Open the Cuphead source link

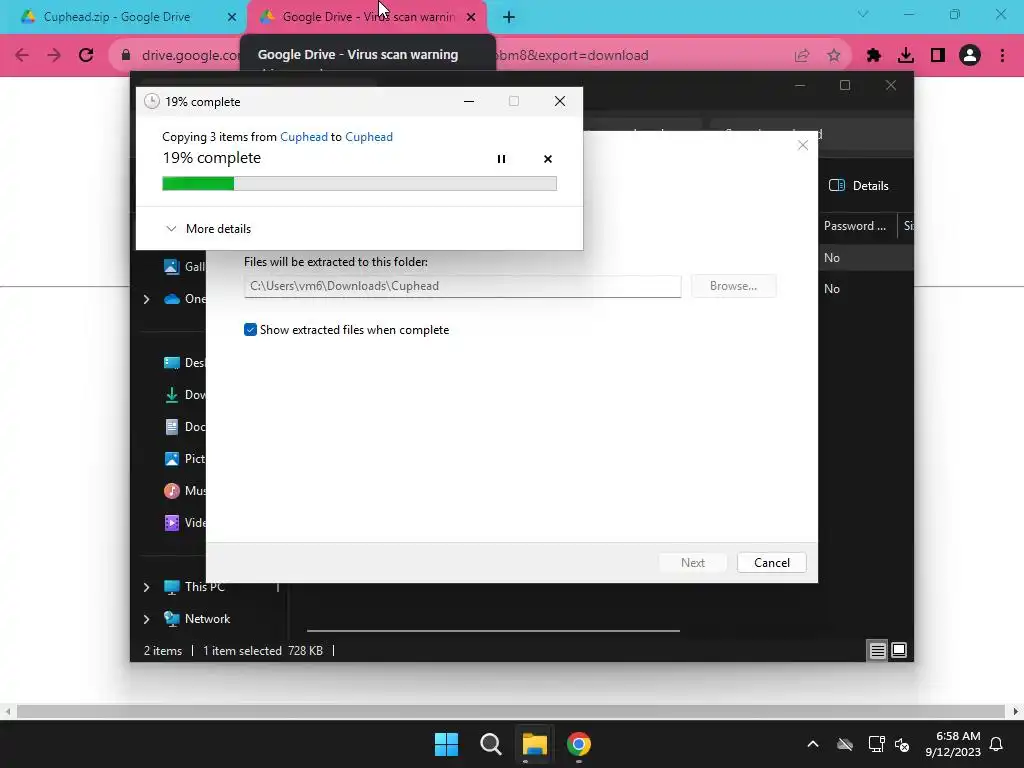click(x=304, y=136)
